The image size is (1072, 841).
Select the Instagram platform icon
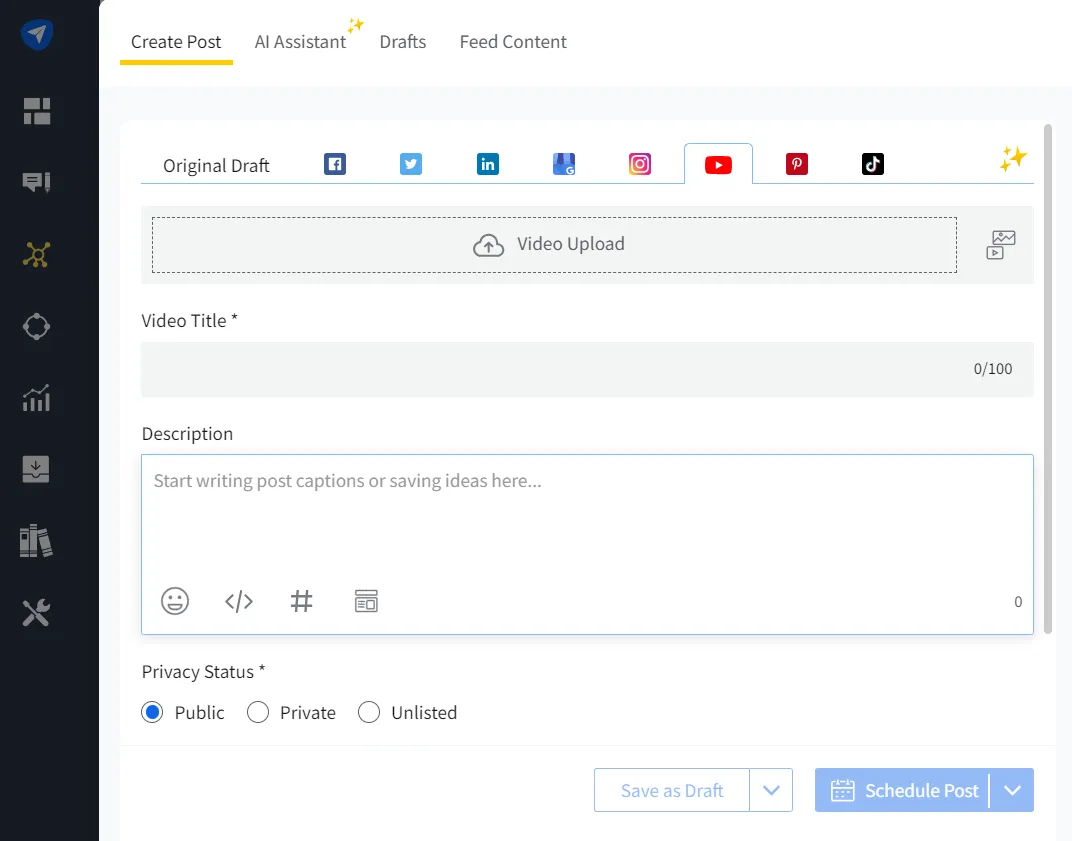(x=640, y=163)
